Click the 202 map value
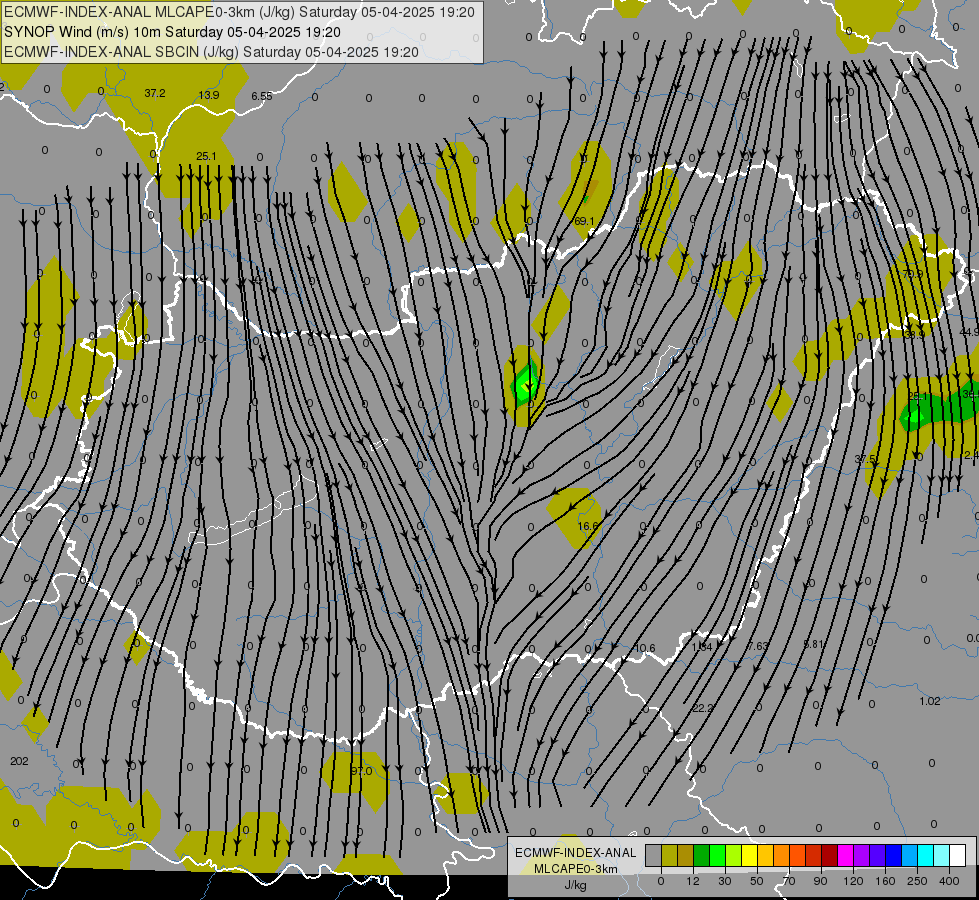 click(x=19, y=761)
